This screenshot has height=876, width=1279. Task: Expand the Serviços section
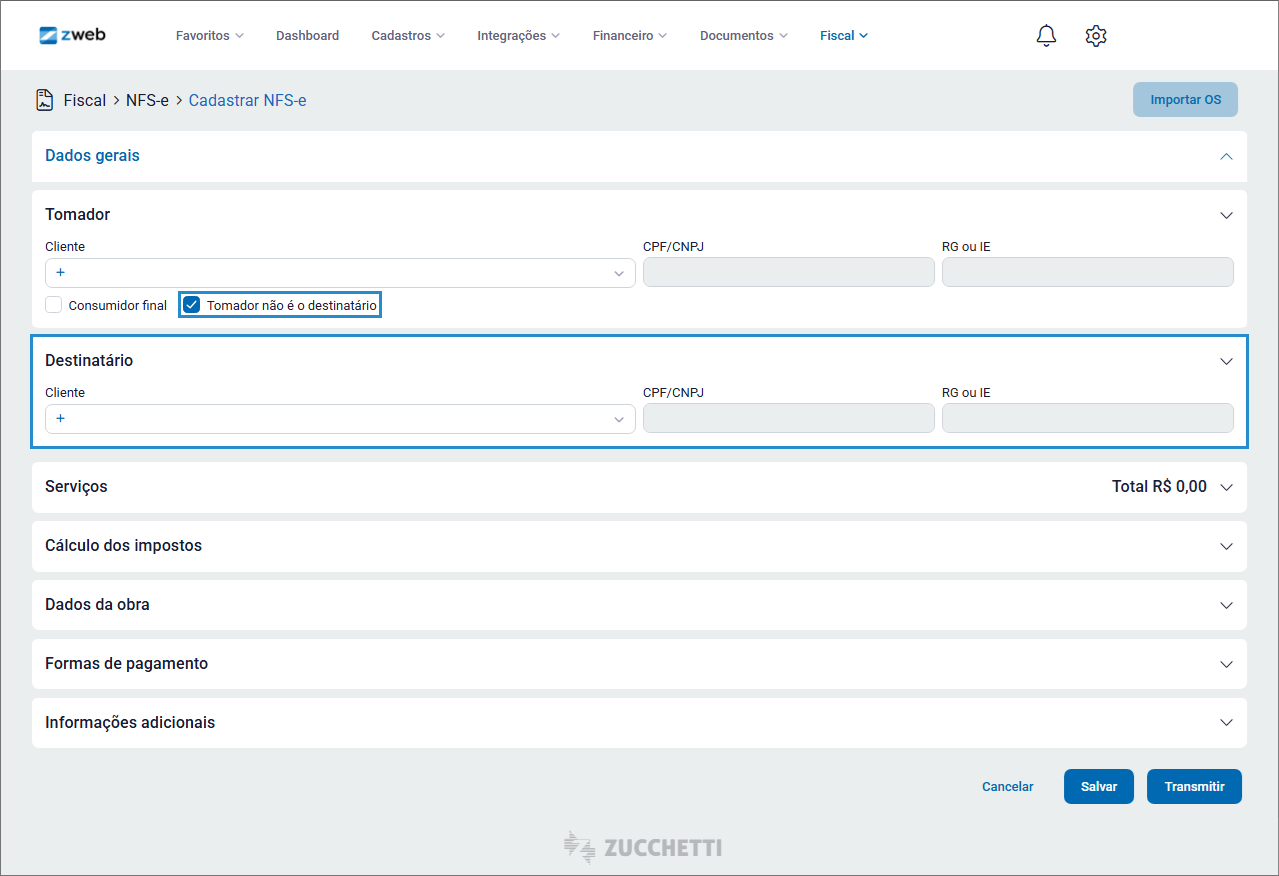1226,487
